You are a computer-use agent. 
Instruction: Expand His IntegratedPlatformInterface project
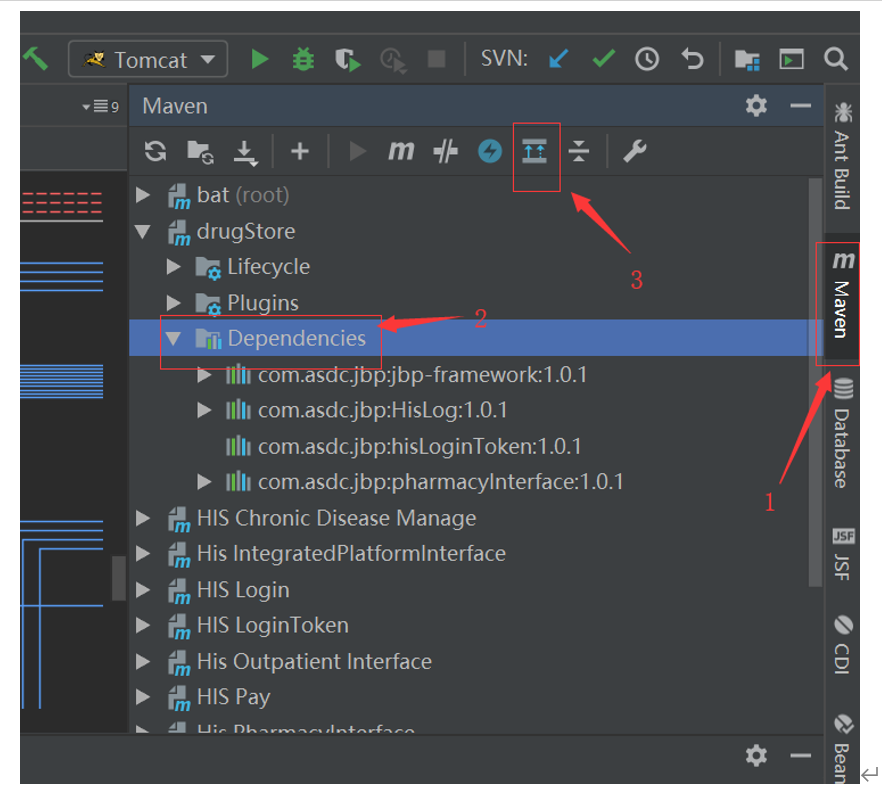click(x=143, y=554)
